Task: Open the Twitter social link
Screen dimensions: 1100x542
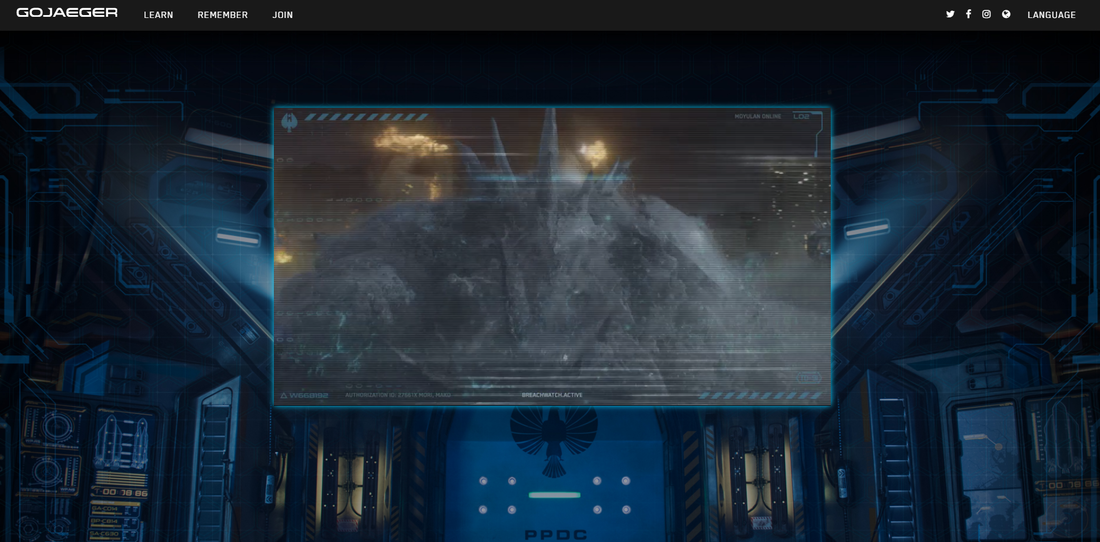Action: coord(950,14)
